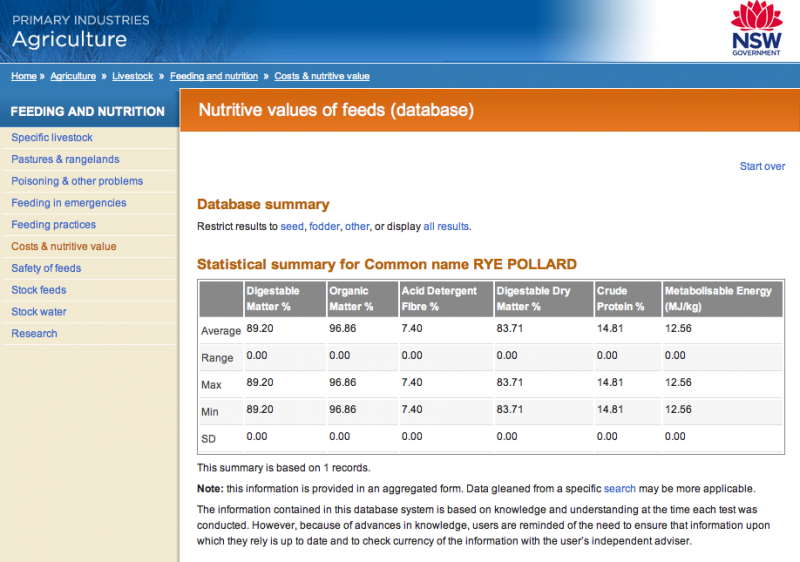Open Agriculture breadcrumb link
The width and height of the screenshot is (800, 562).
[73, 76]
